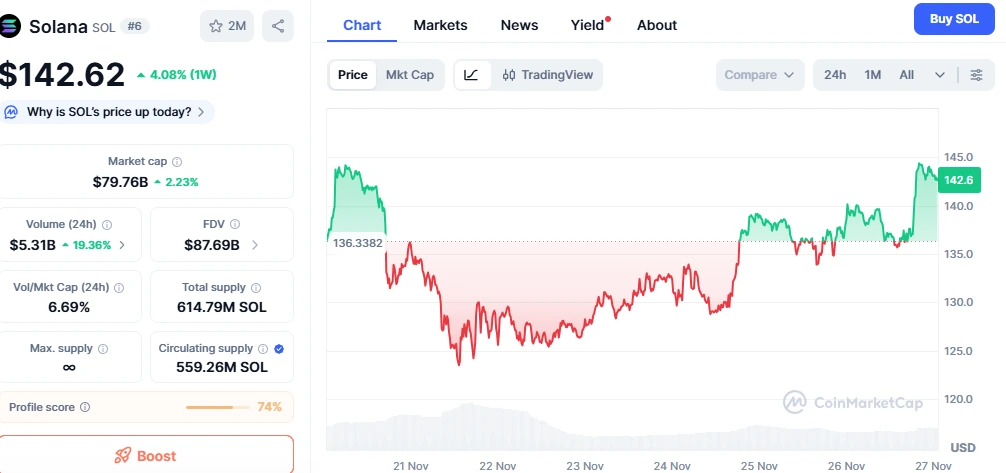Screen dimensions: 1006x473
Task: Click the Profile score info icon
Action: point(85,407)
